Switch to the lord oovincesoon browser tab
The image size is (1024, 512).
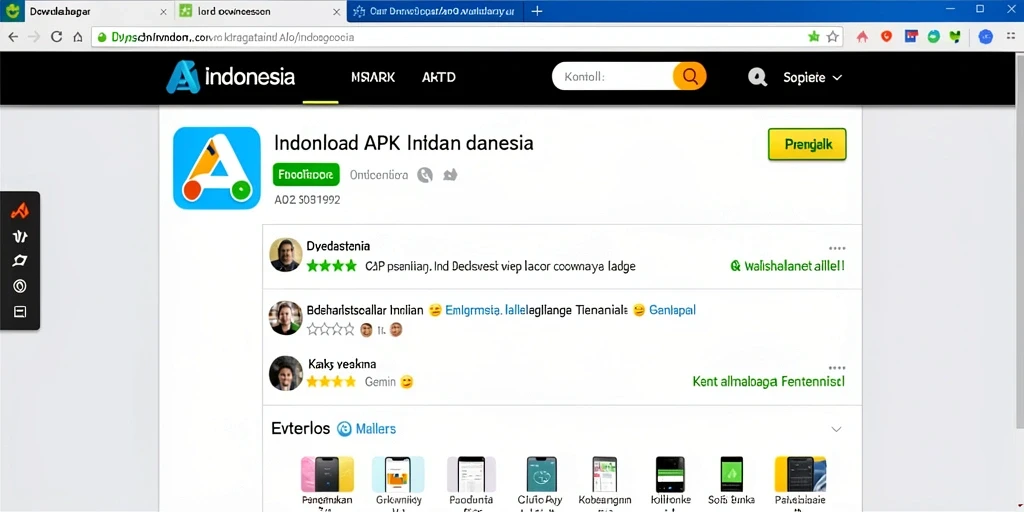click(261, 11)
